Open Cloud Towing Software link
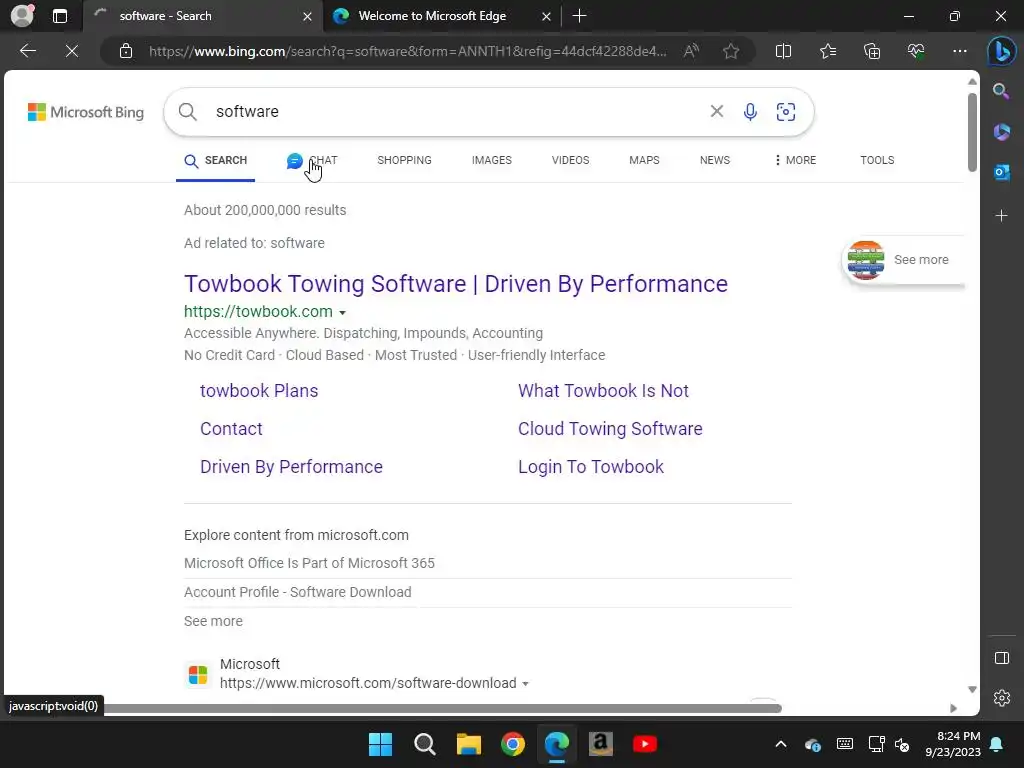Screen dimensions: 1024x768 (610, 428)
